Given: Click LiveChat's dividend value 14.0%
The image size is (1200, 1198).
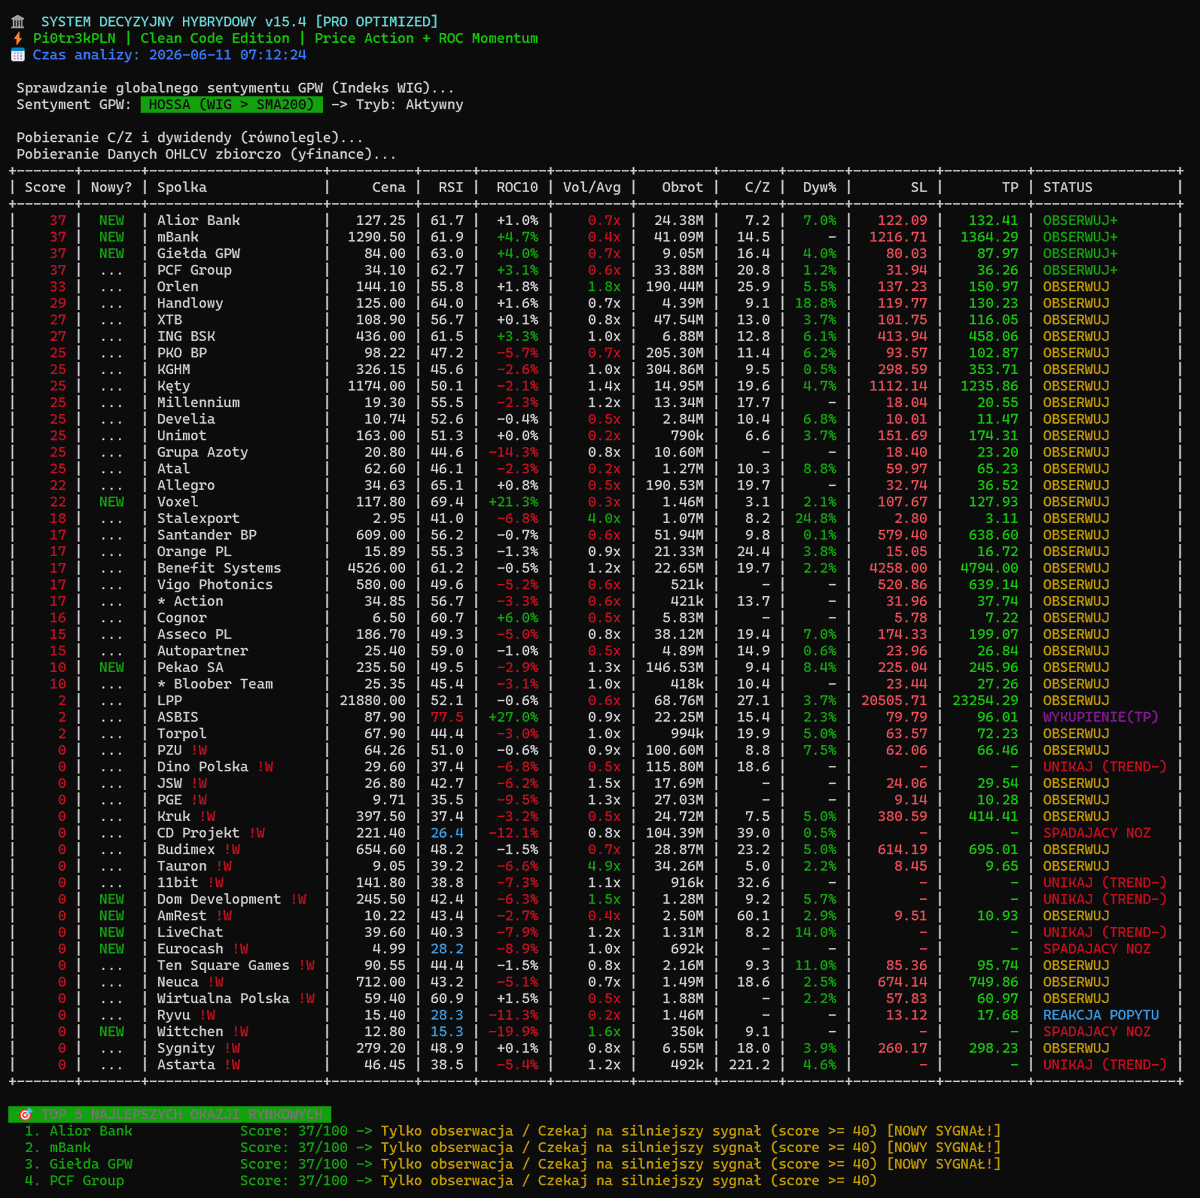Looking at the screenshot, I should [x=816, y=932].
